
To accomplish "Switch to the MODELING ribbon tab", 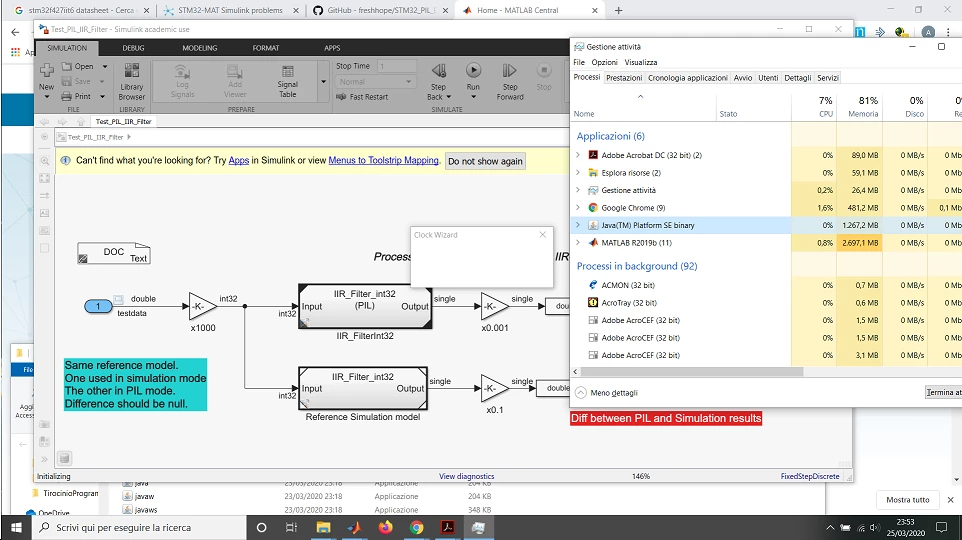I will point(199,48).
